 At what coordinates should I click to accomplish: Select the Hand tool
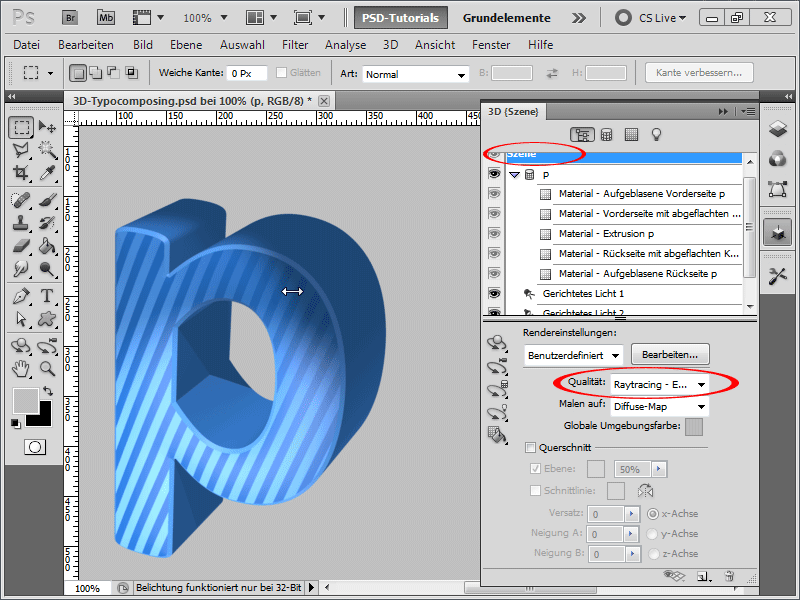click(x=21, y=368)
